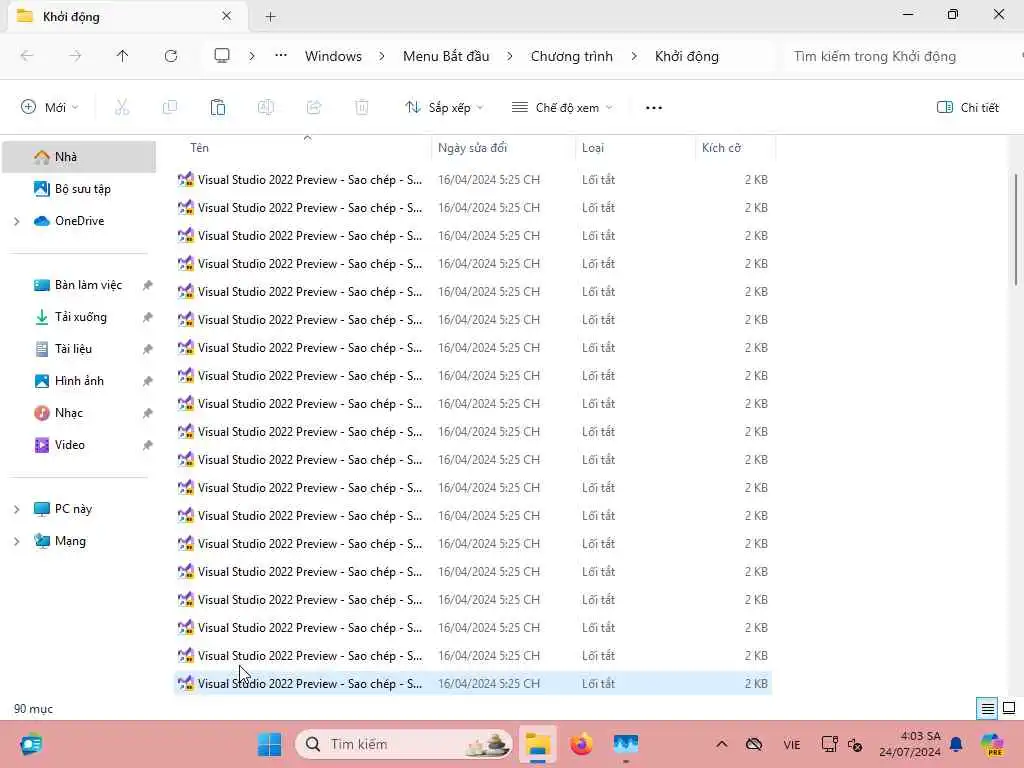Open Hình ảnh in sidebar
The height and width of the screenshot is (768, 1024).
pos(79,381)
